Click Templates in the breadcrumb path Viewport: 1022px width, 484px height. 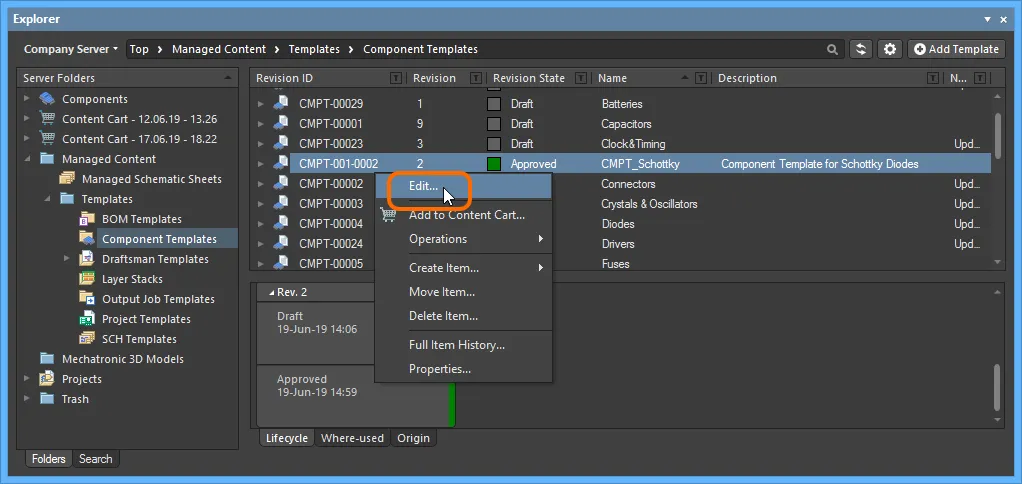pos(314,50)
